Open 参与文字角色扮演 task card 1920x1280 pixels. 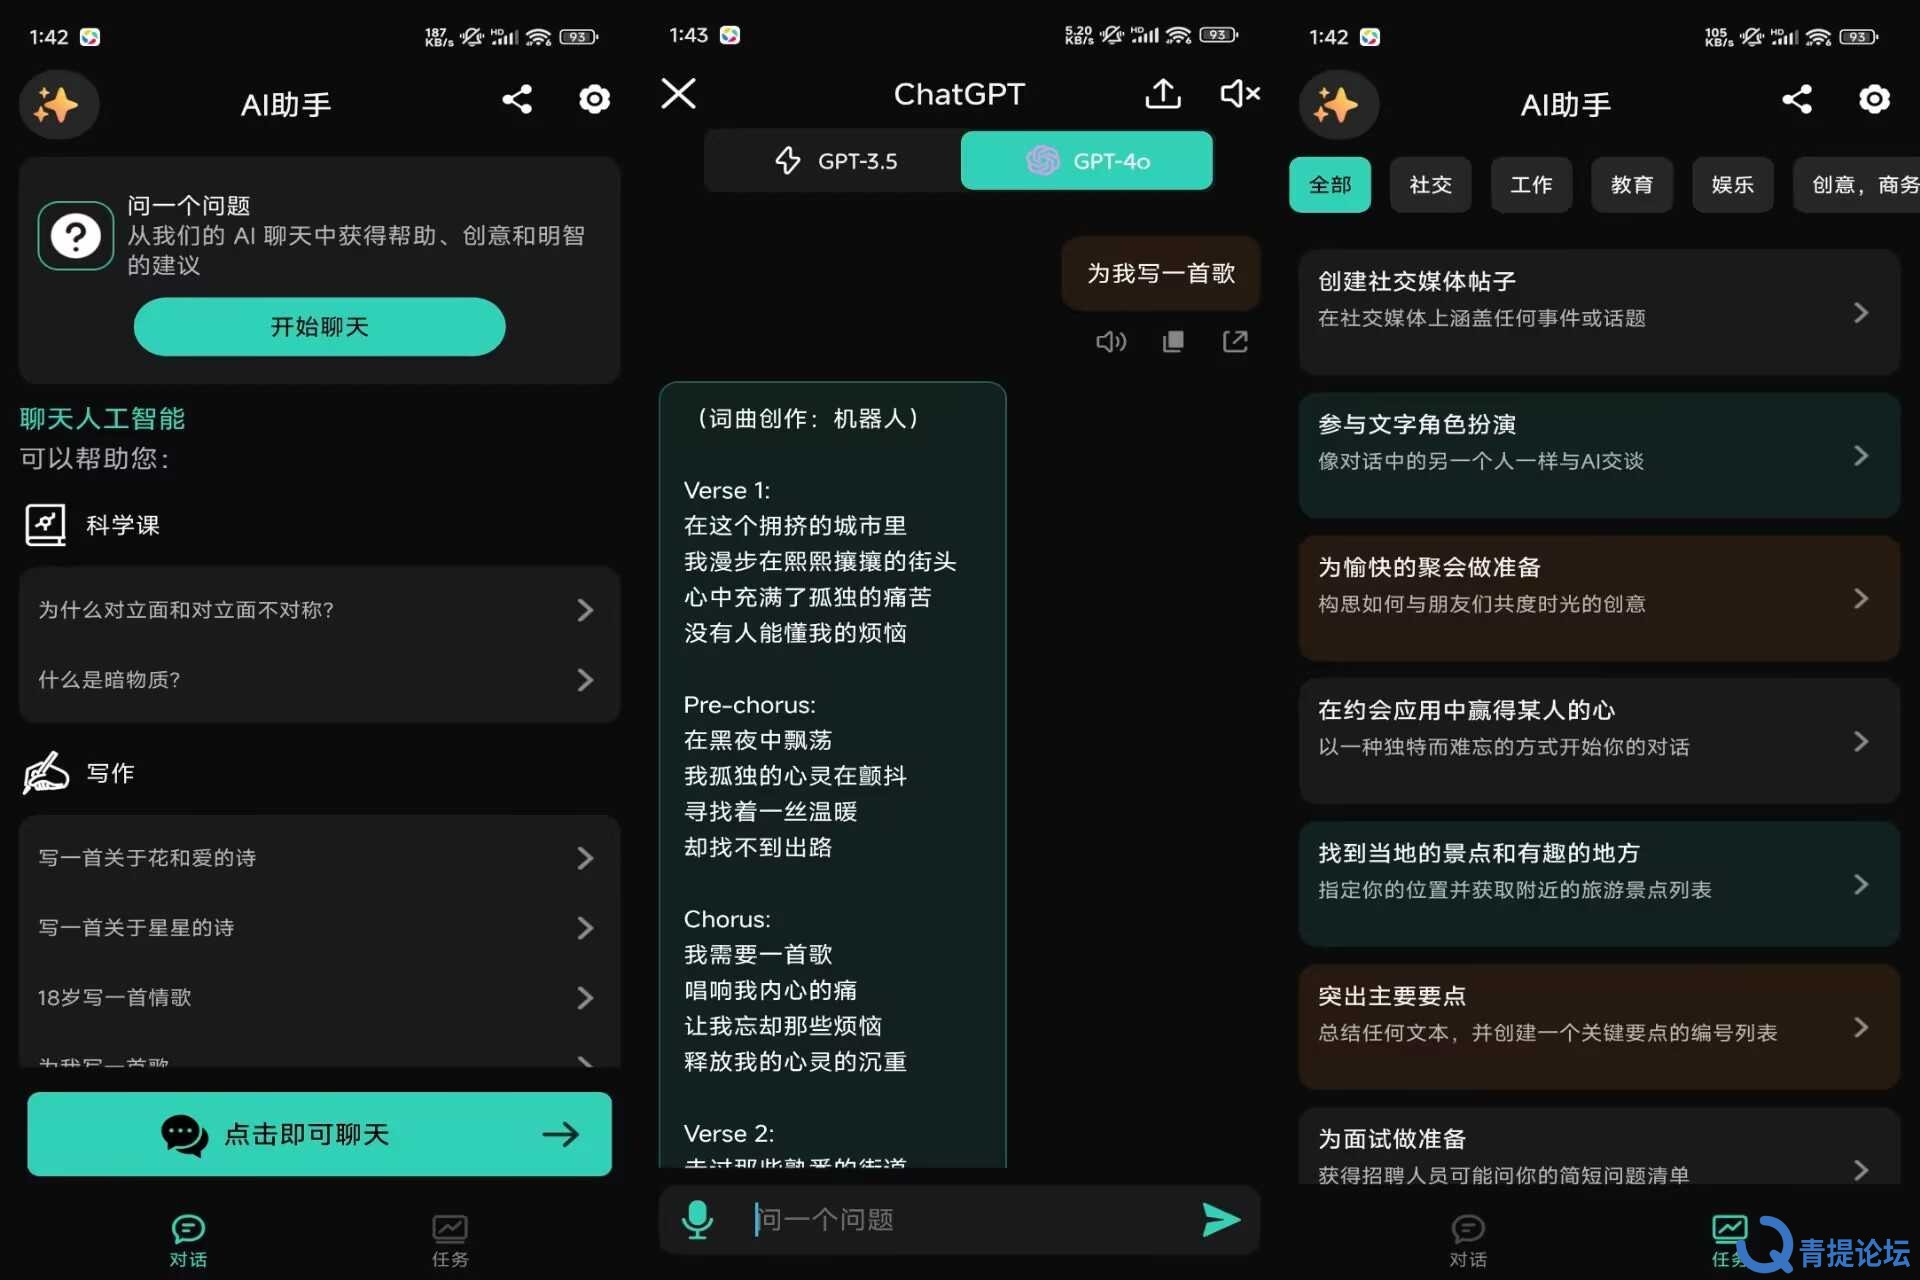[x=1599, y=456]
